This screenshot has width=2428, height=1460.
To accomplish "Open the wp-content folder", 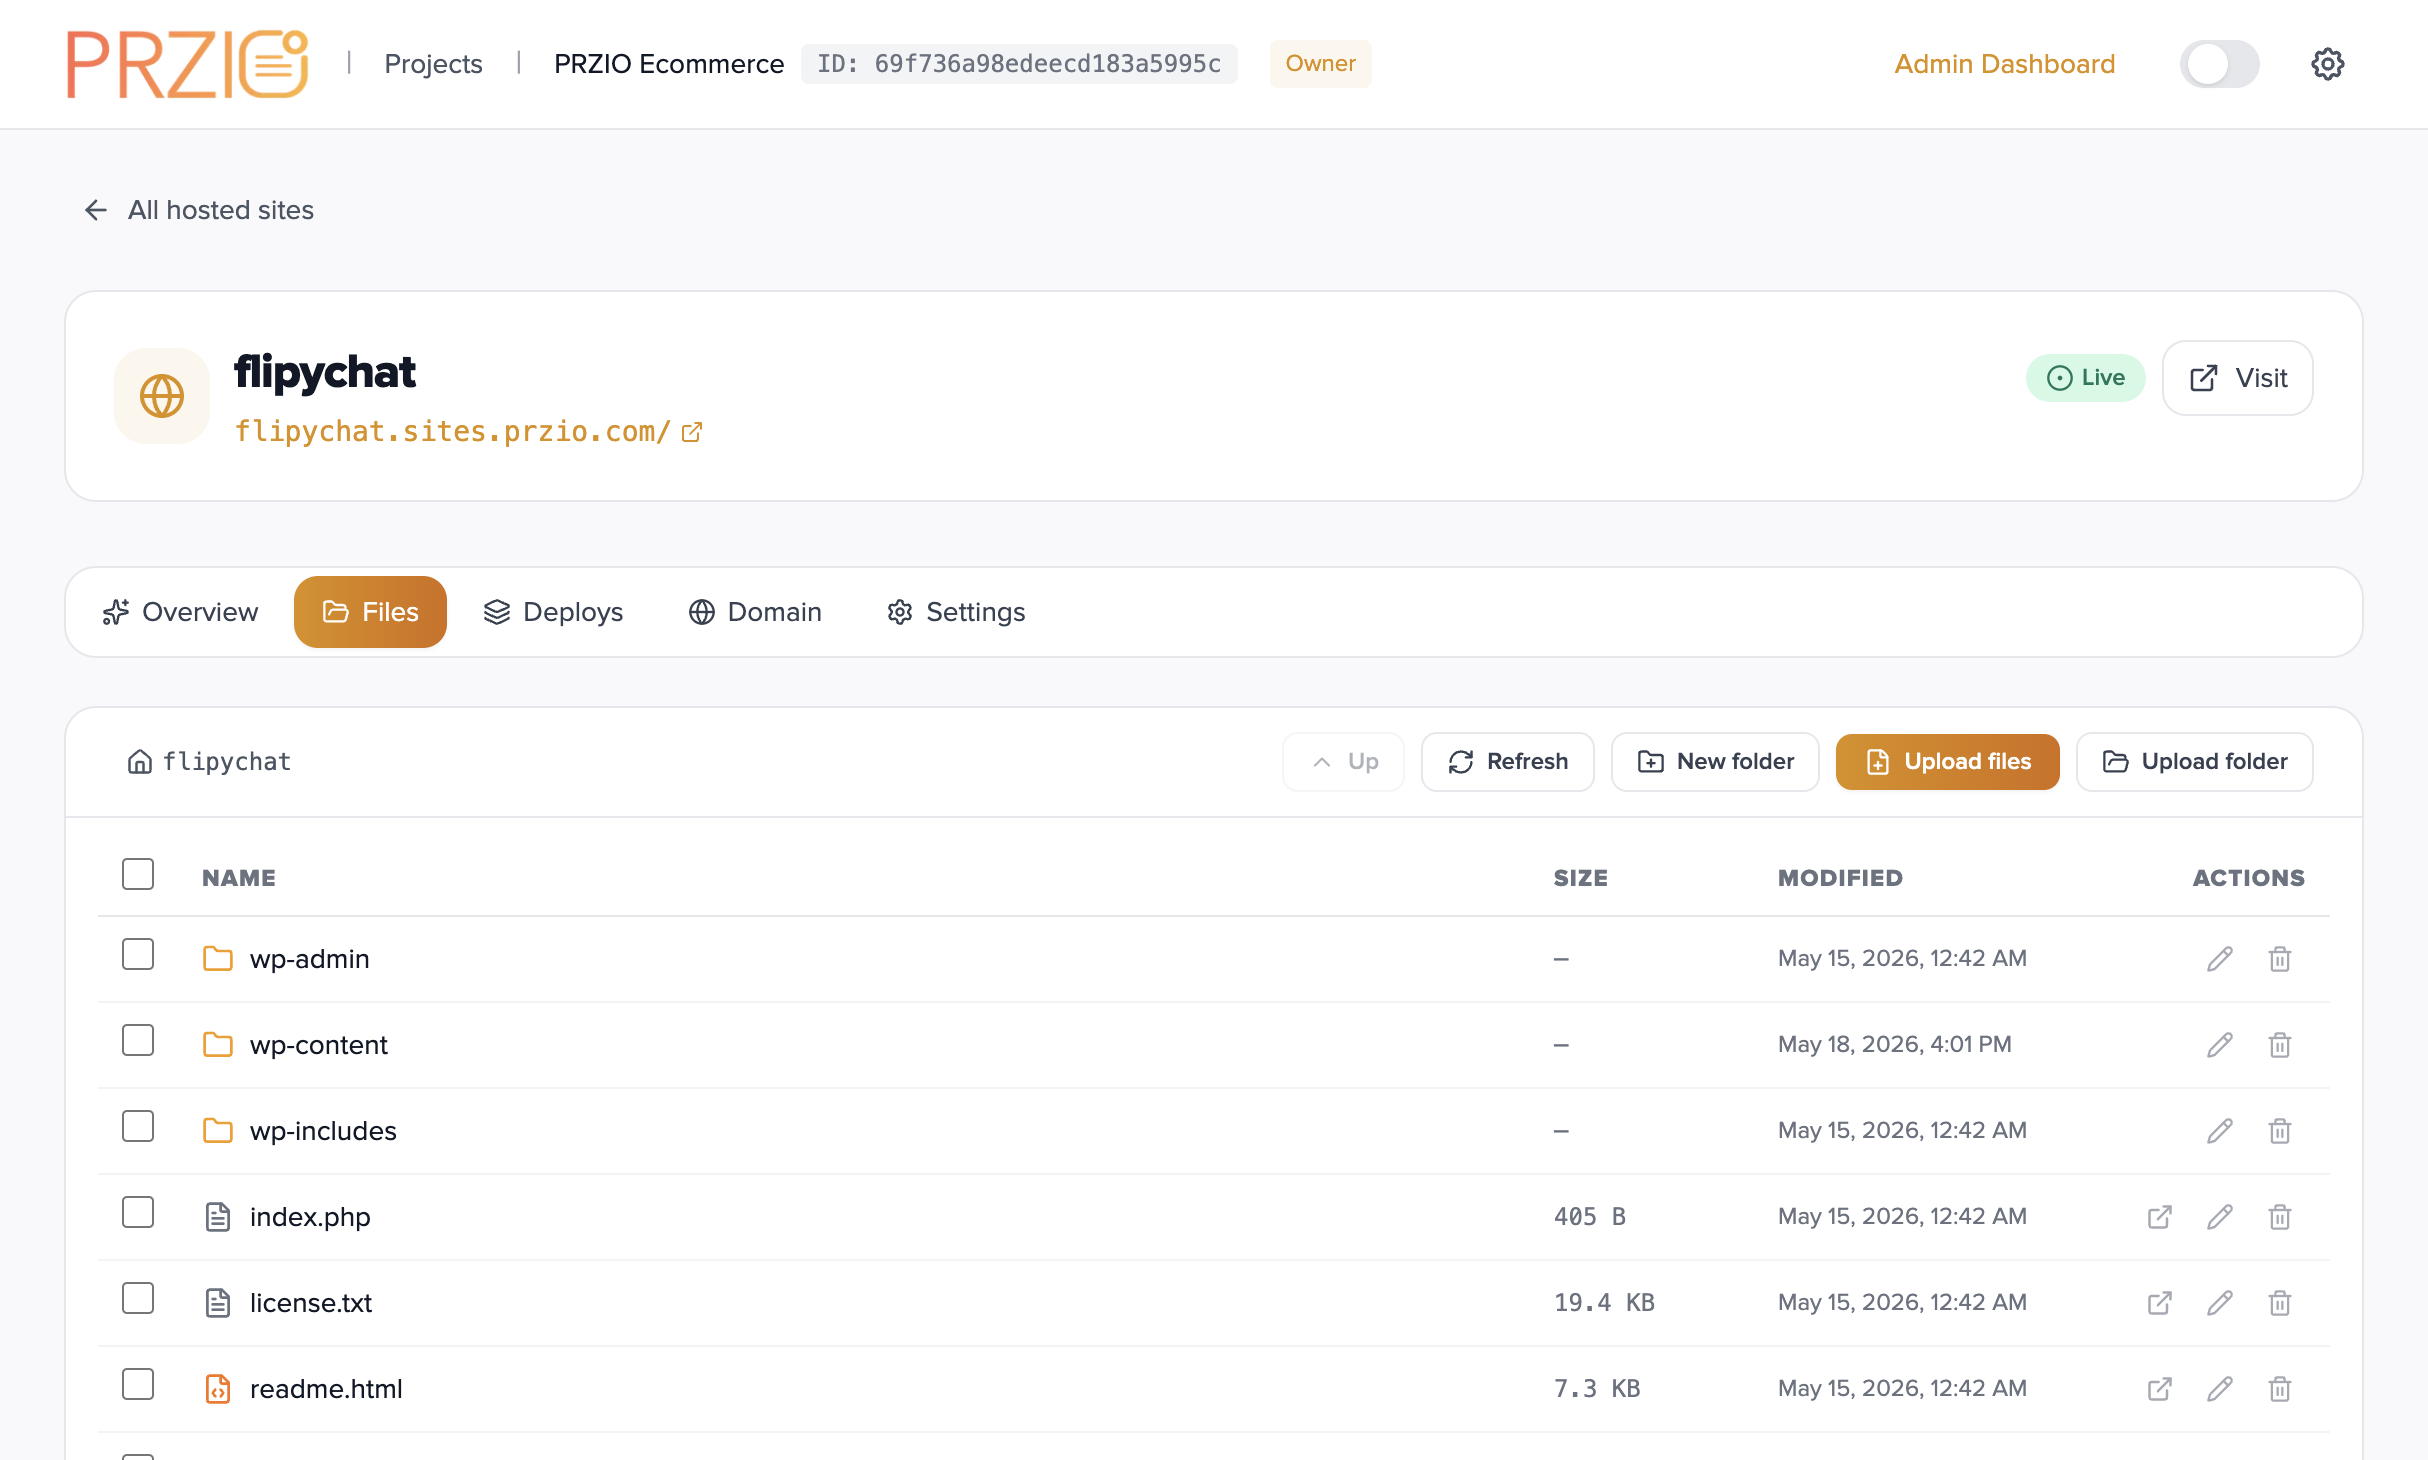I will click(x=319, y=1045).
